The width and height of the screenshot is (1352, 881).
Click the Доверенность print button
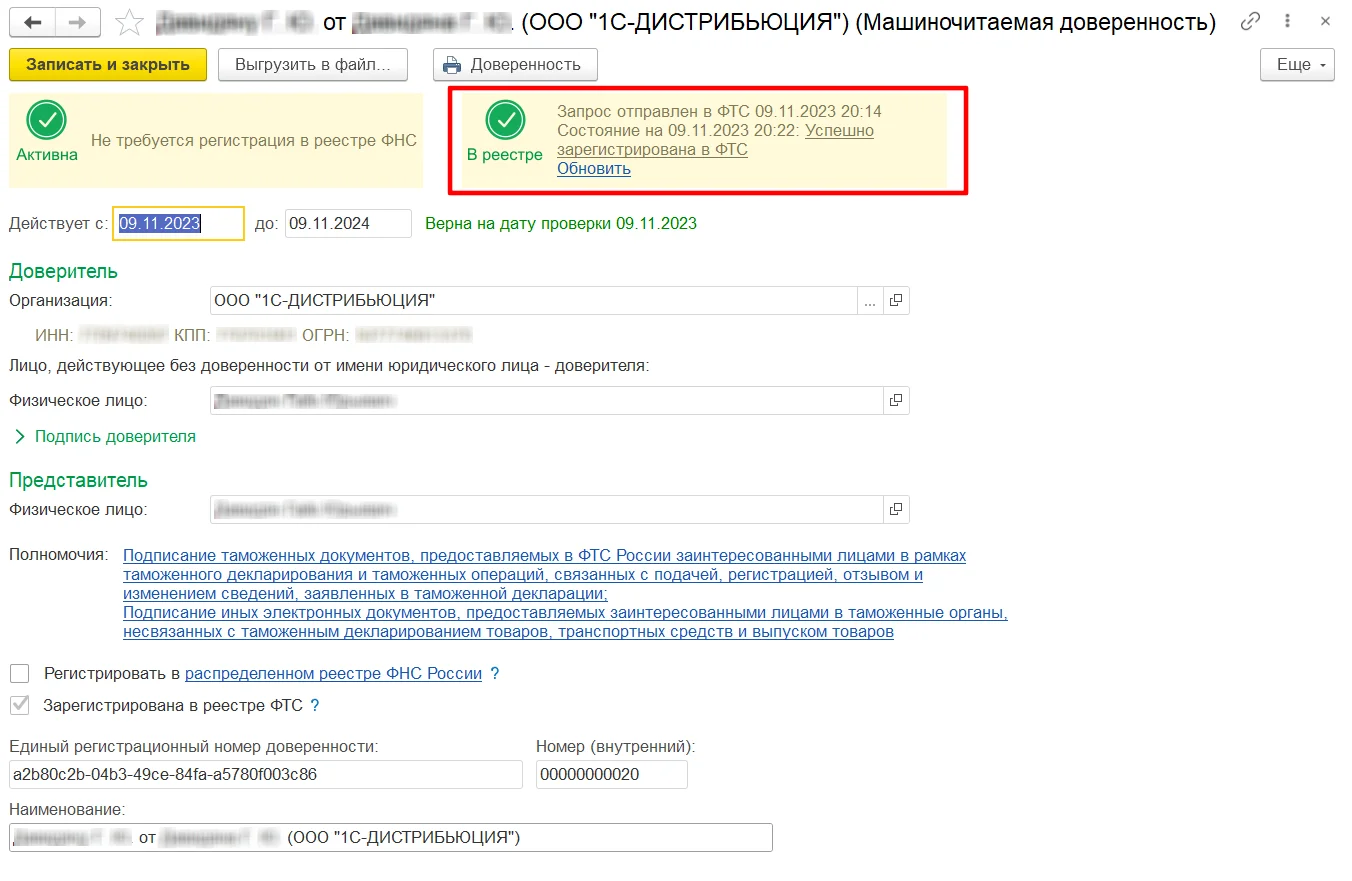point(515,65)
